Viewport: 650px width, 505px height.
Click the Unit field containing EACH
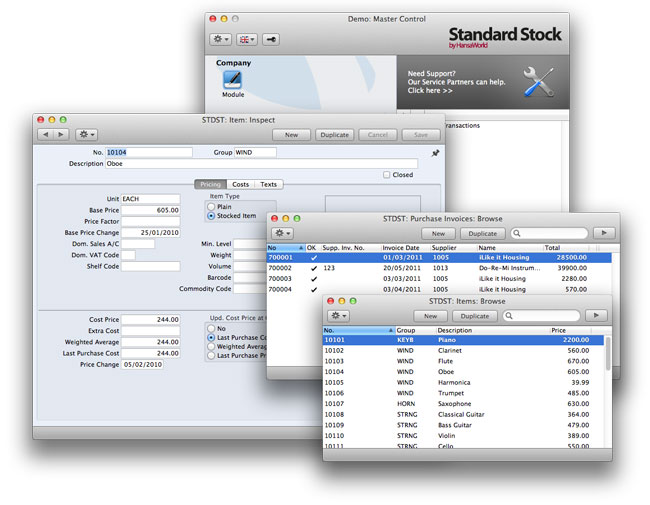(150, 199)
